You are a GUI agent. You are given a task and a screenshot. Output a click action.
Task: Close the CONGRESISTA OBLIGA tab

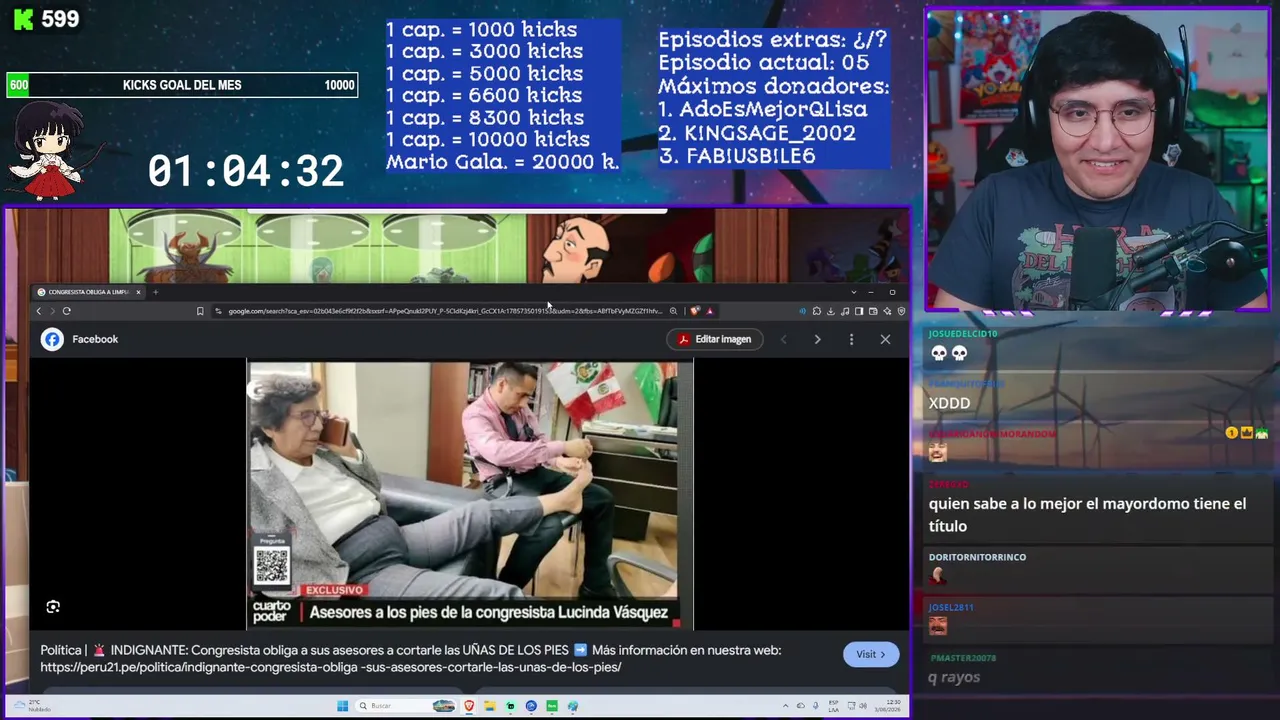pyautogui.click(x=139, y=292)
